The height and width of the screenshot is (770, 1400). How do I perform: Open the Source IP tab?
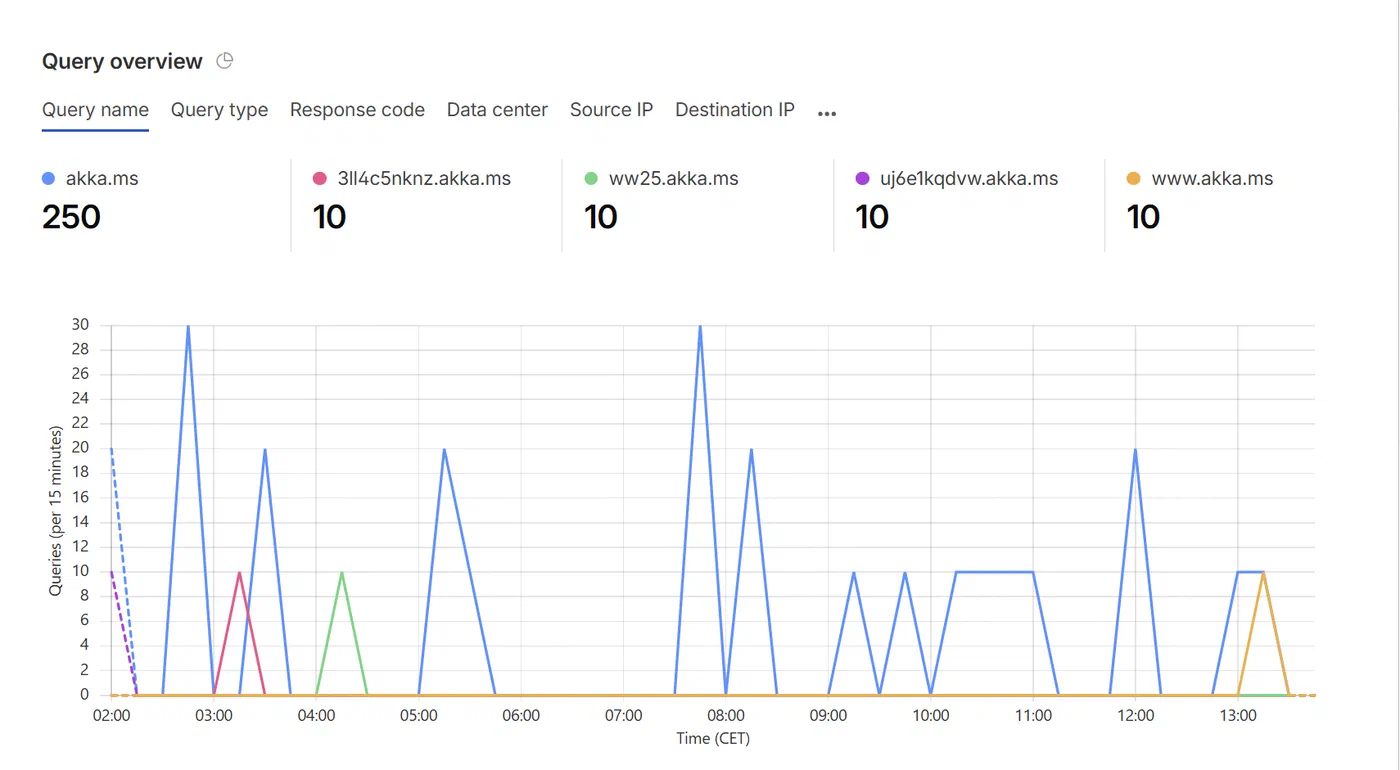pyautogui.click(x=611, y=110)
